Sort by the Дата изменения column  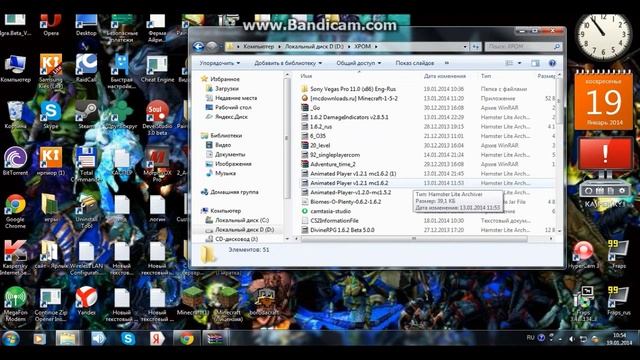444,76
